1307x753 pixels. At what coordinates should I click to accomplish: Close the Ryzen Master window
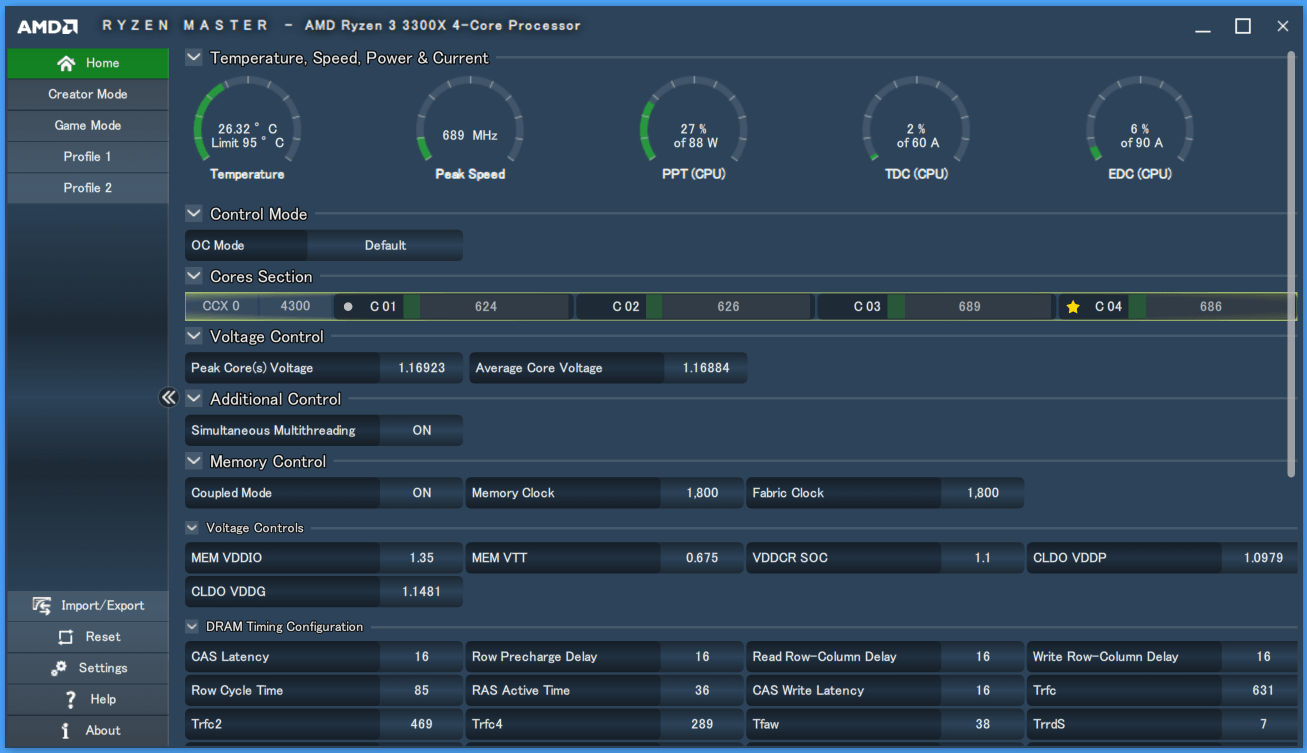pos(1283,26)
